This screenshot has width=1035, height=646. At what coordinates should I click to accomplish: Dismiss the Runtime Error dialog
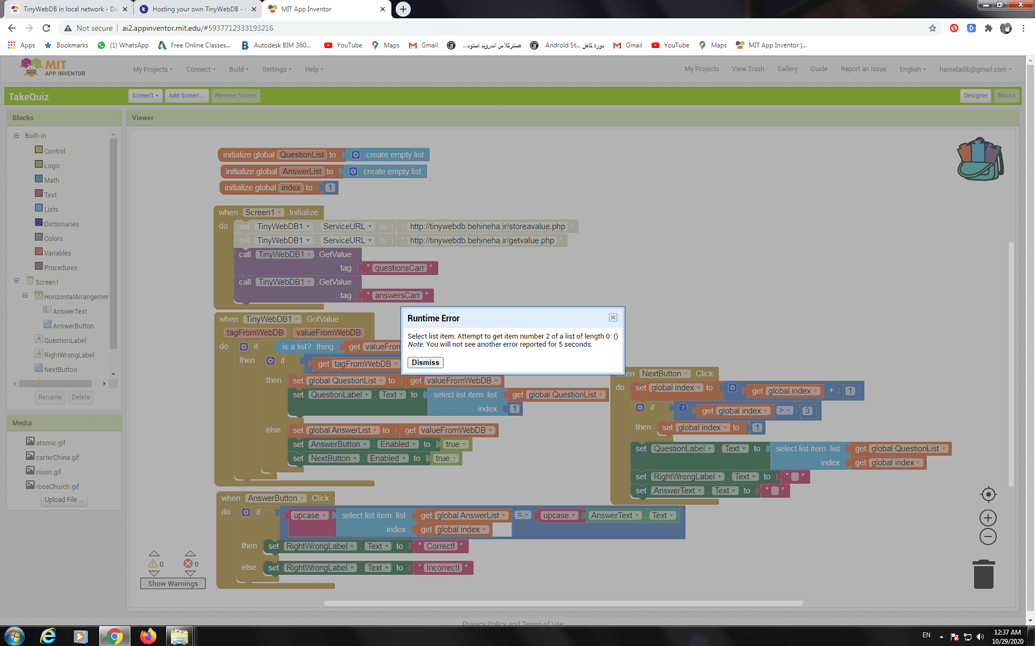coord(424,362)
